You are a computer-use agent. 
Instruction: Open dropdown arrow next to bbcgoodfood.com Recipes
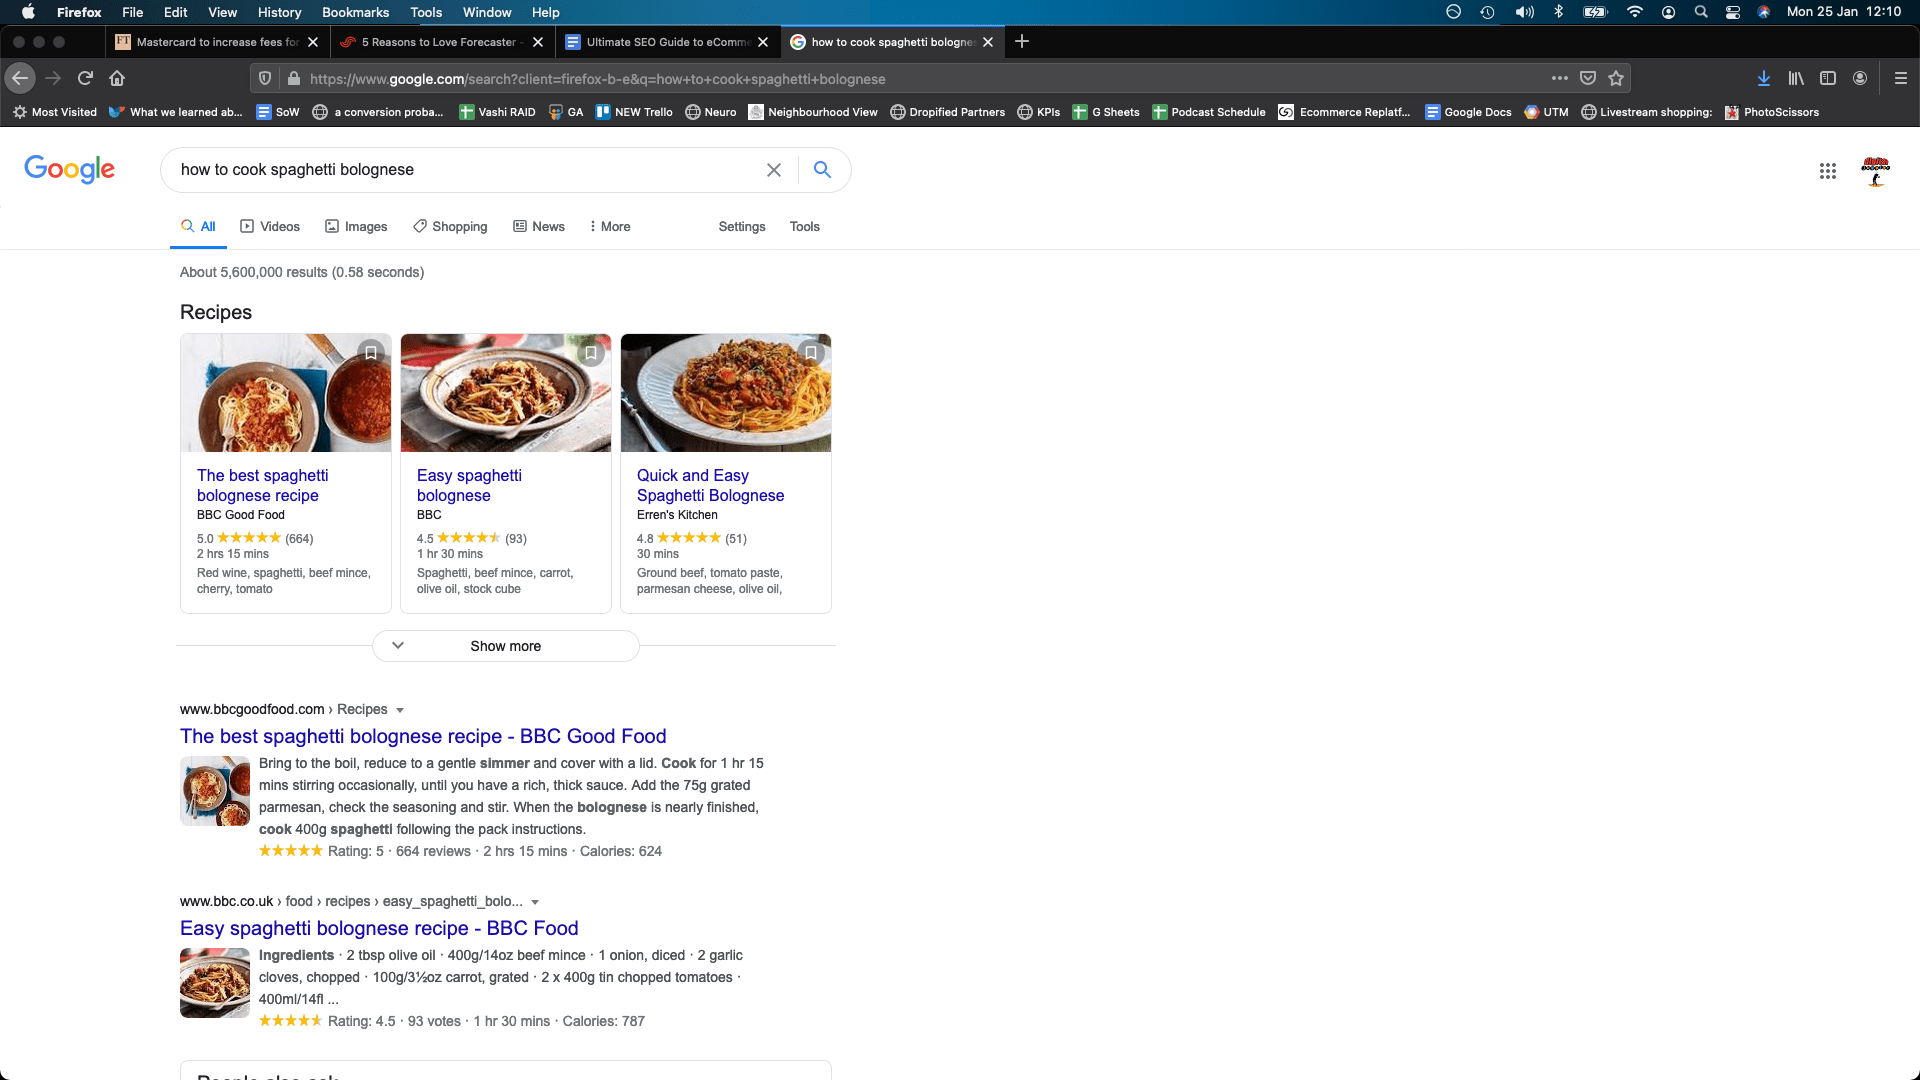click(400, 710)
